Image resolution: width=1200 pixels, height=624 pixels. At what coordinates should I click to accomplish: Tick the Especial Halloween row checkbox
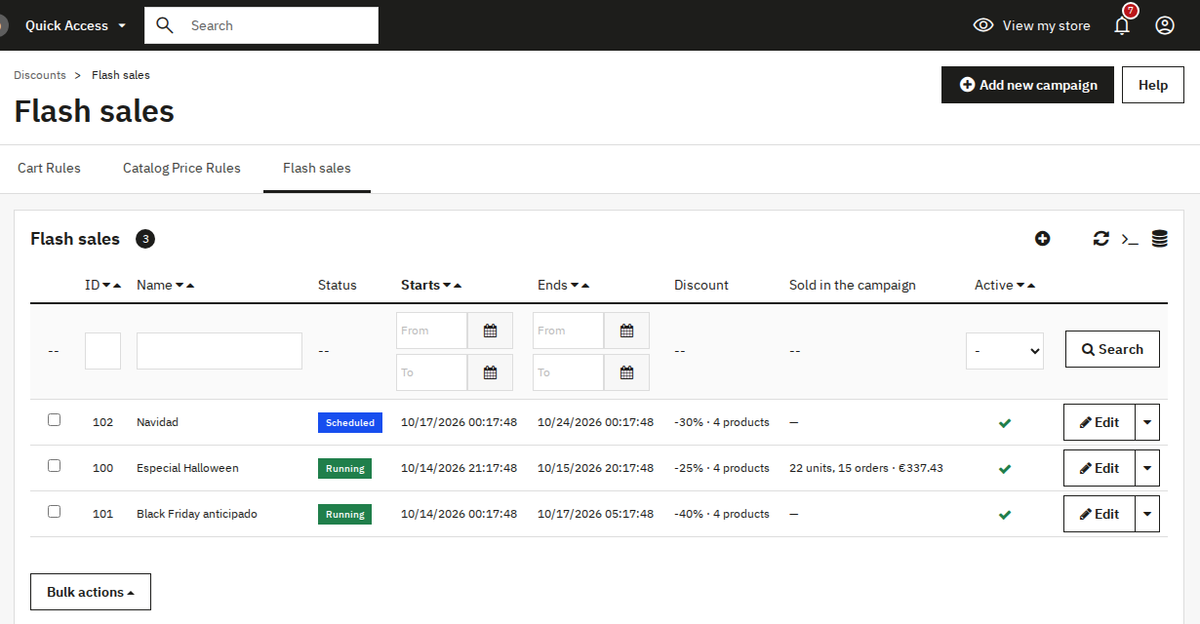[x=54, y=466]
